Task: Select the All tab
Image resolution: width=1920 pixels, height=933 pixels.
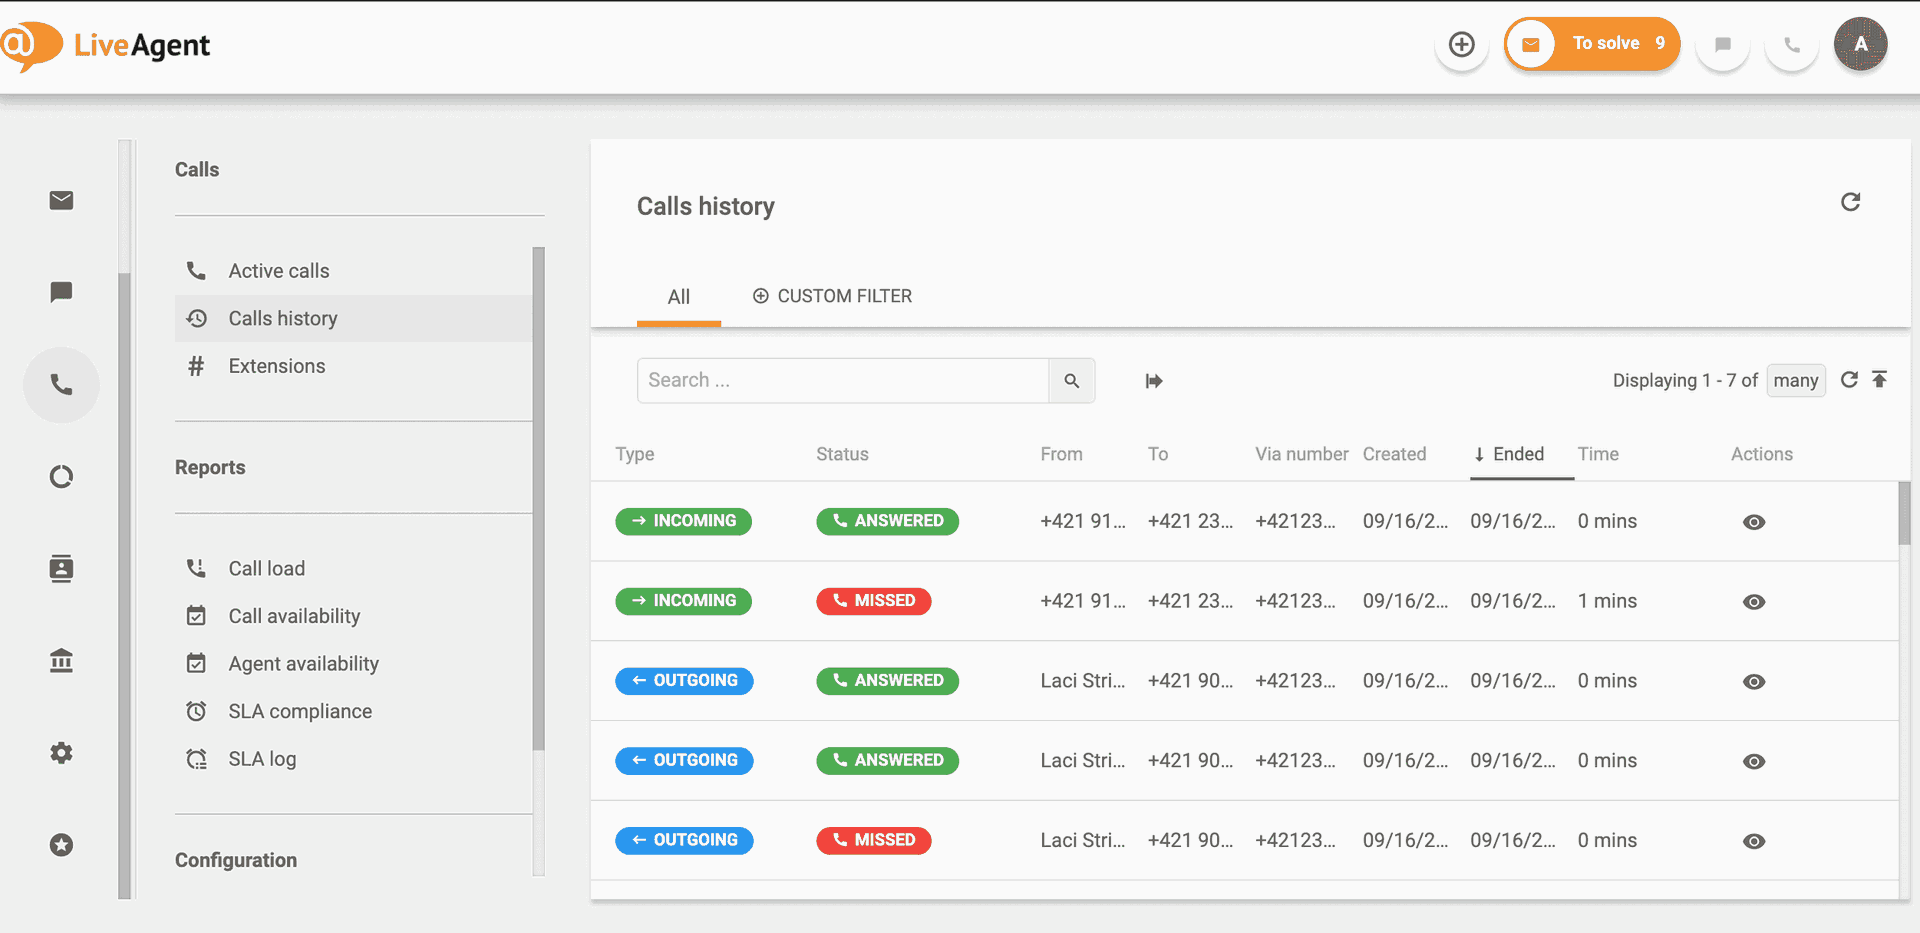Action: [x=678, y=297]
